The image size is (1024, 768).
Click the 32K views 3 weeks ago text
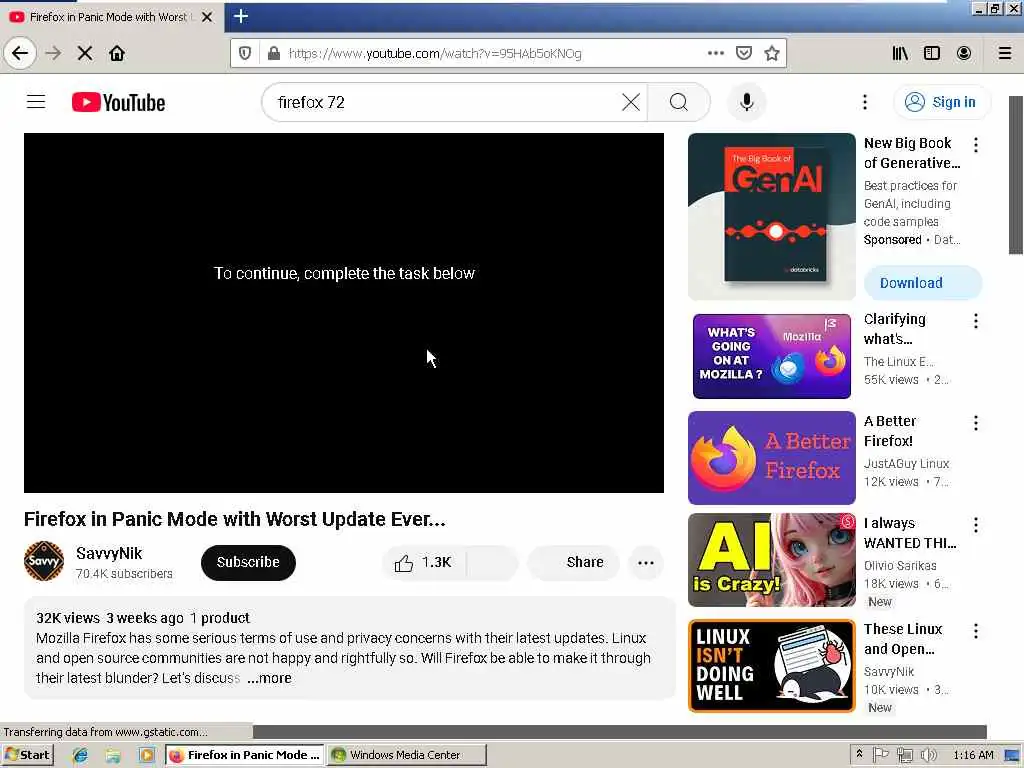[x=110, y=618]
